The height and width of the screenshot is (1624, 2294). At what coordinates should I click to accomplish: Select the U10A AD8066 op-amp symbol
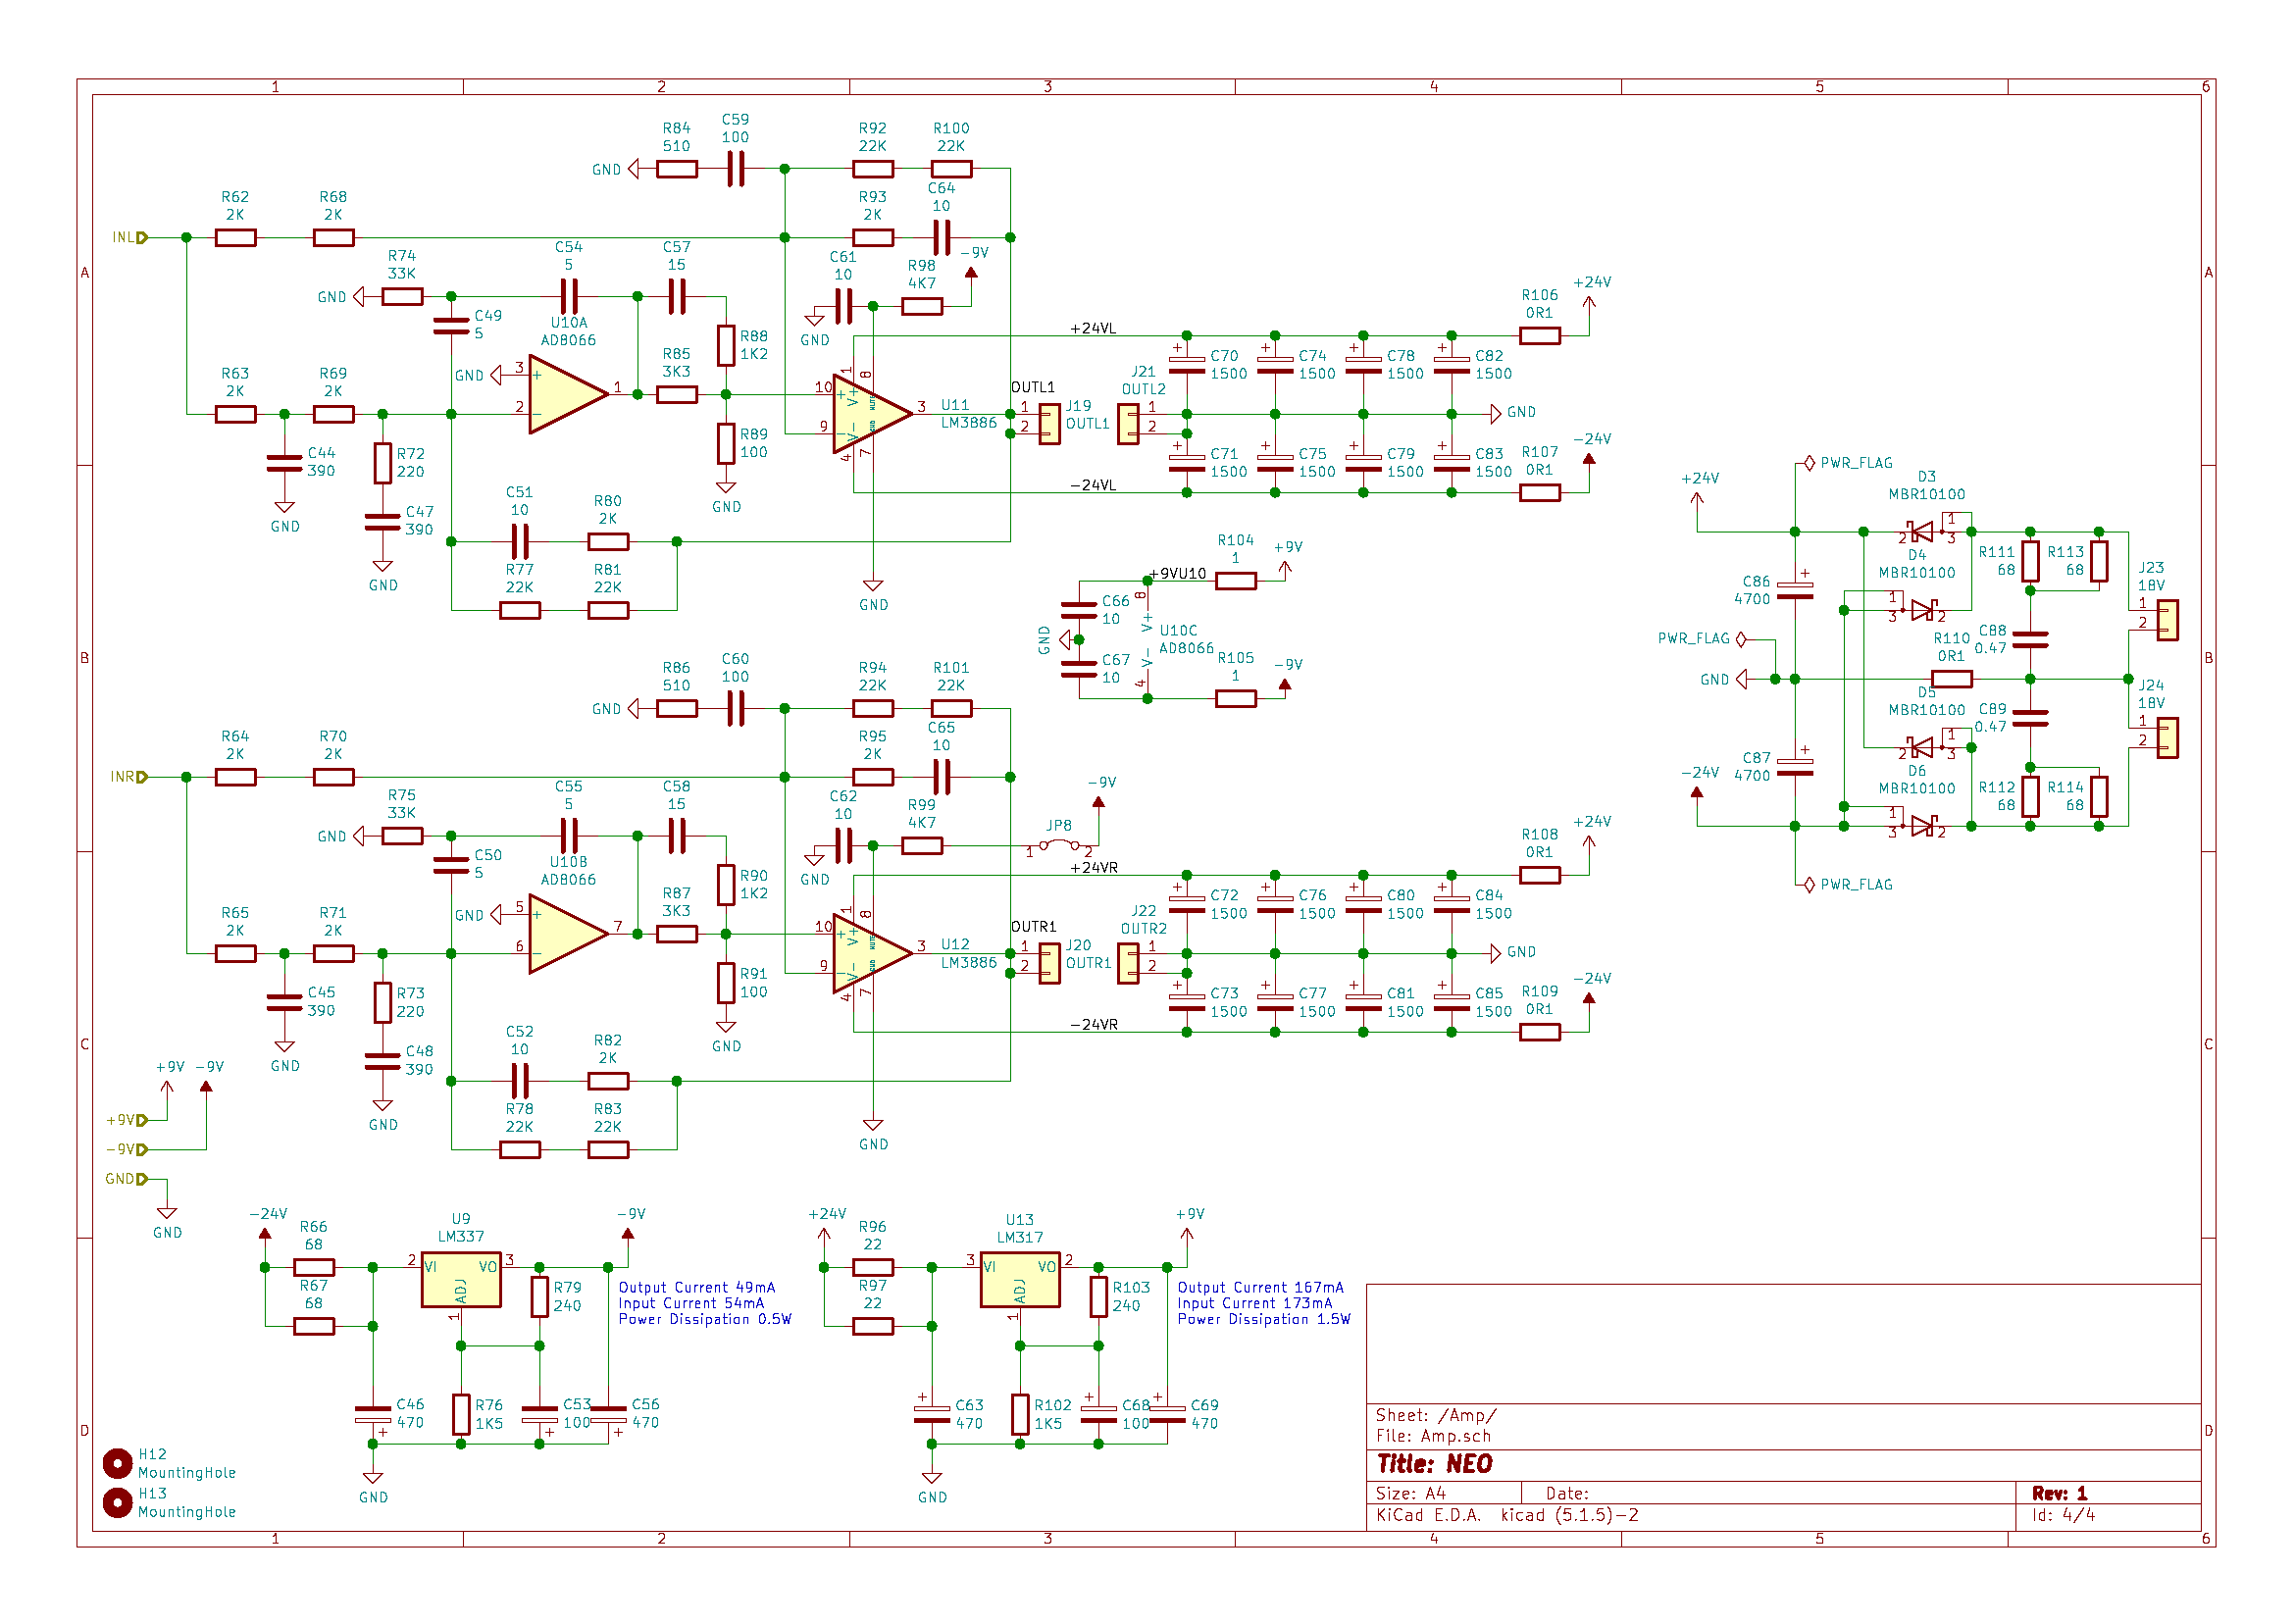567,394
